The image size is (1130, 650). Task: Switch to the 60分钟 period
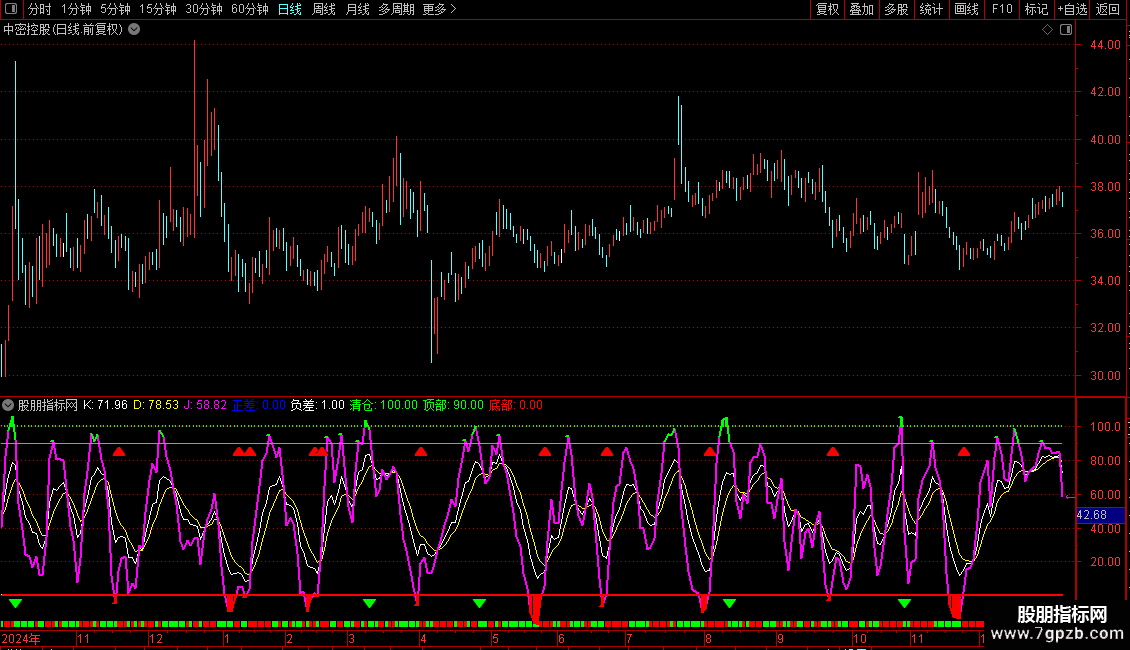coord(249,9)
